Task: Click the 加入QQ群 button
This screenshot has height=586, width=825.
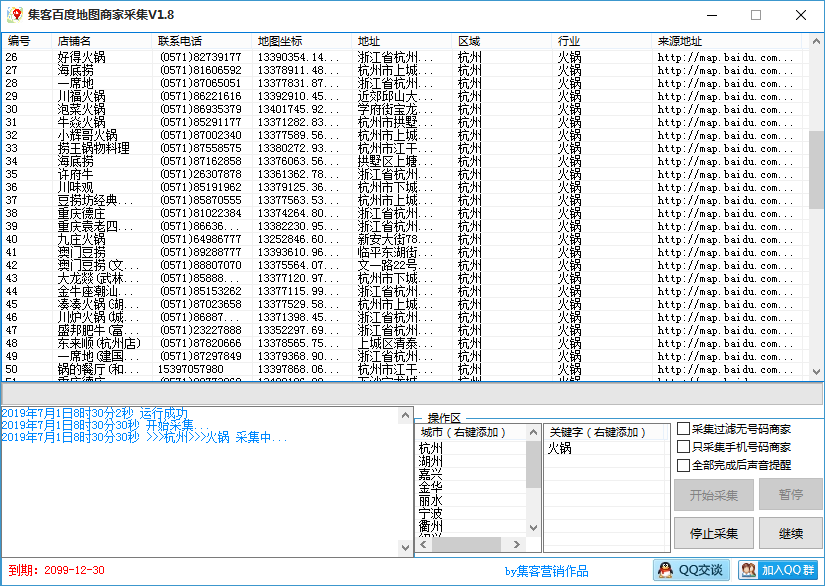Action: pos(778,570)
